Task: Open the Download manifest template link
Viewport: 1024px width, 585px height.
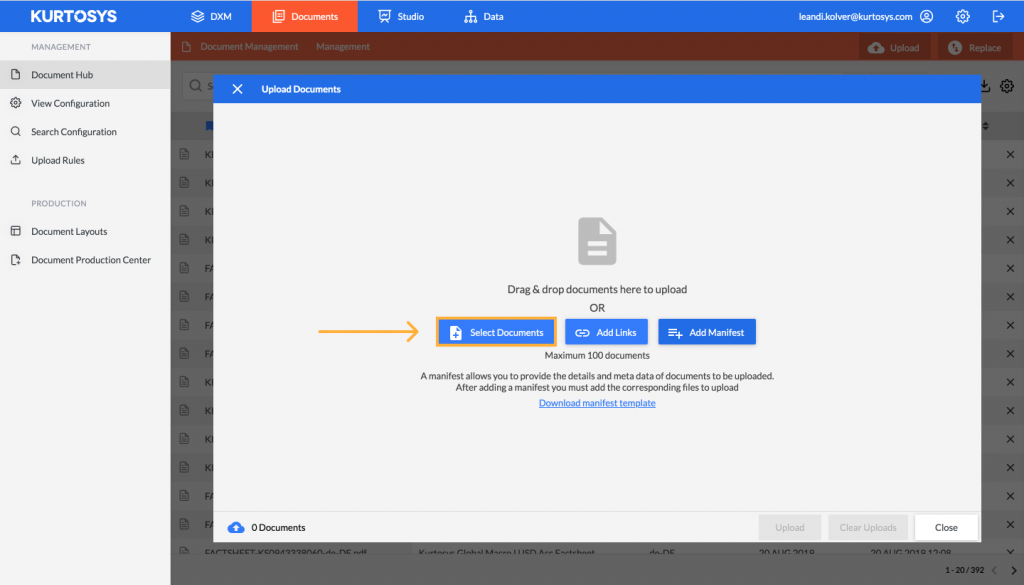Action: point(597,403)
